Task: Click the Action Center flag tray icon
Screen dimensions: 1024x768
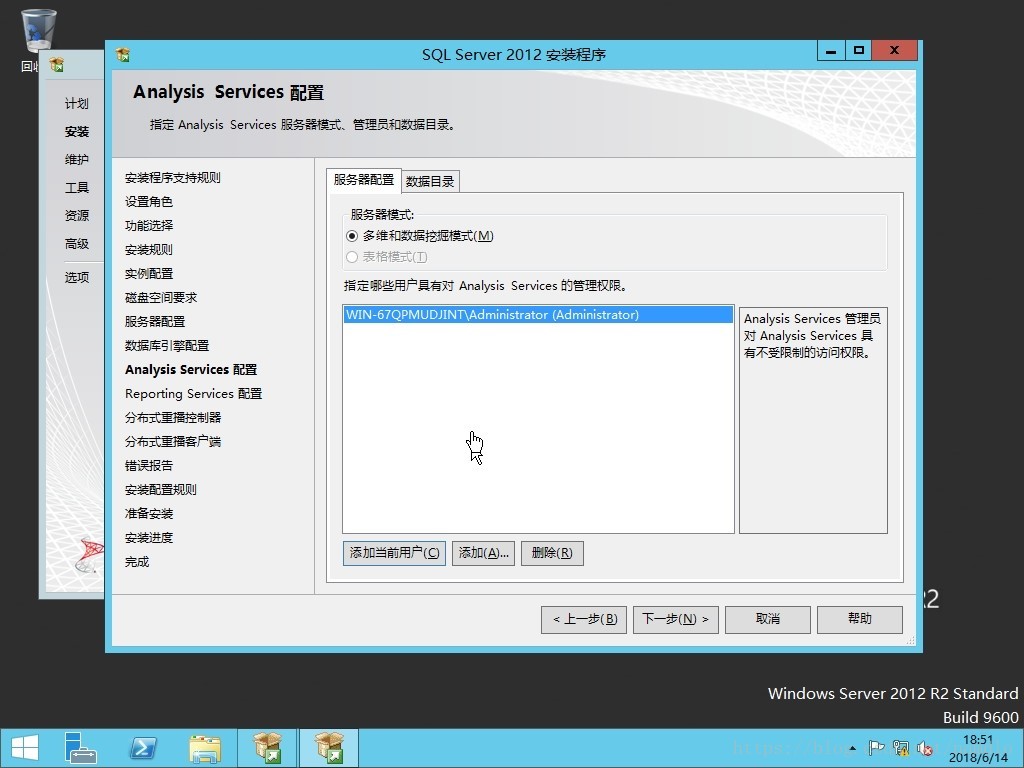Action: tap(876, 748)
